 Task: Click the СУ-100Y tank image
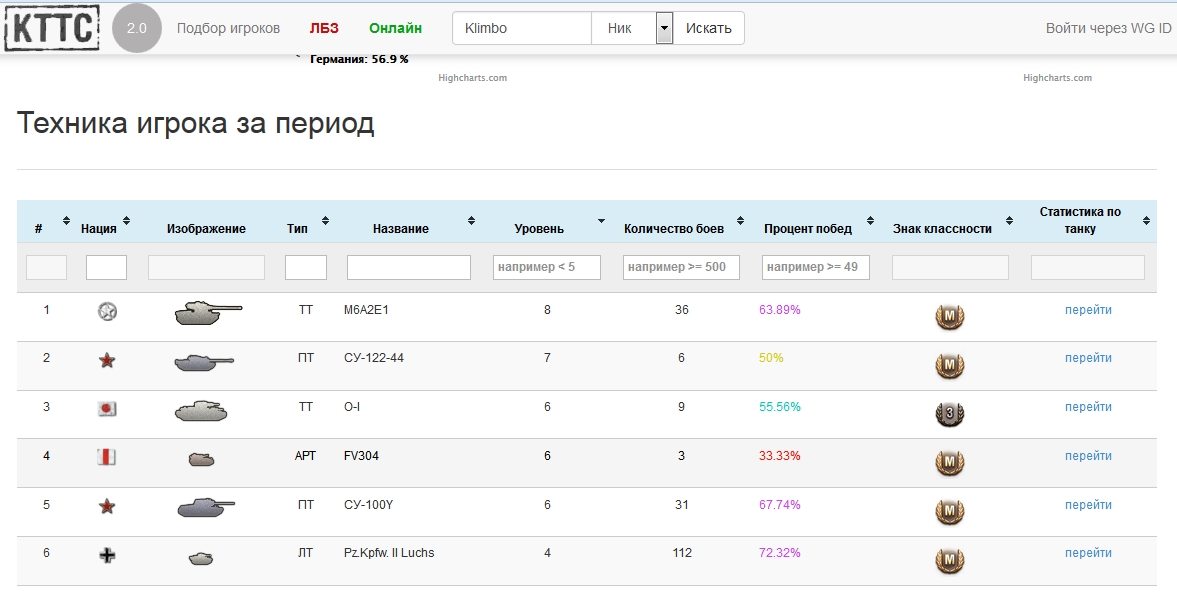pos(207,507)
